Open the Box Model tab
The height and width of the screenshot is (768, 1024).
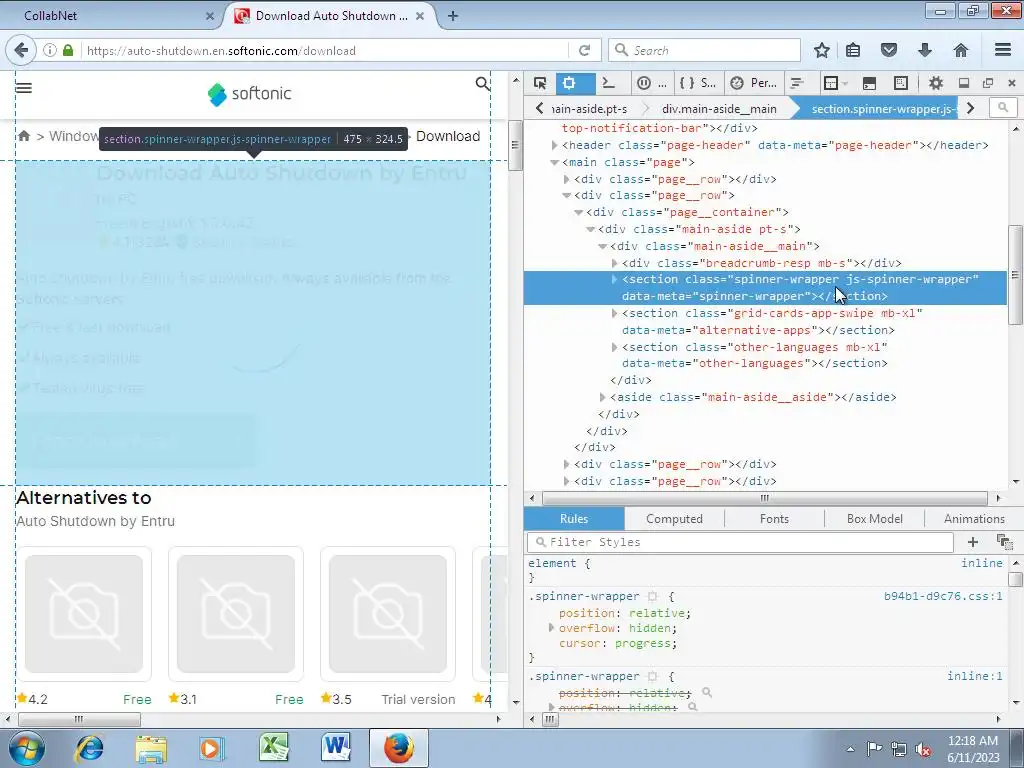(x=874, y=519)
